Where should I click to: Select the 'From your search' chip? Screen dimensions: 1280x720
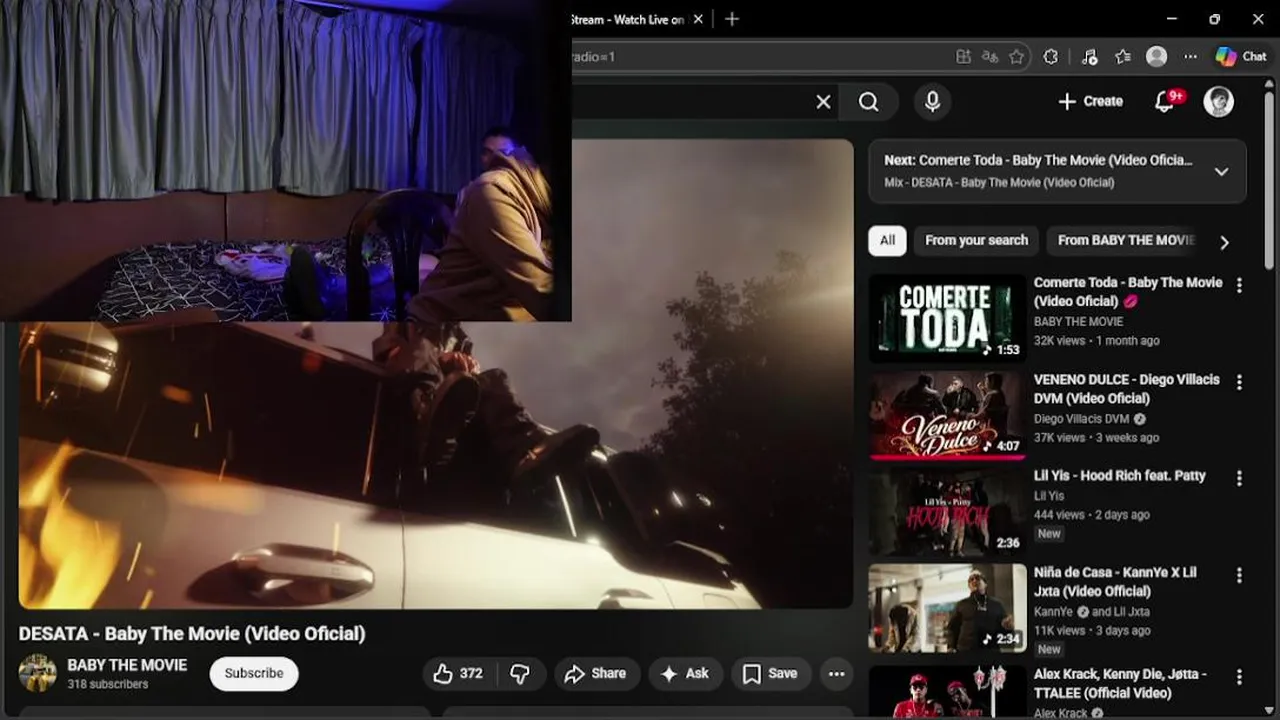976,240
